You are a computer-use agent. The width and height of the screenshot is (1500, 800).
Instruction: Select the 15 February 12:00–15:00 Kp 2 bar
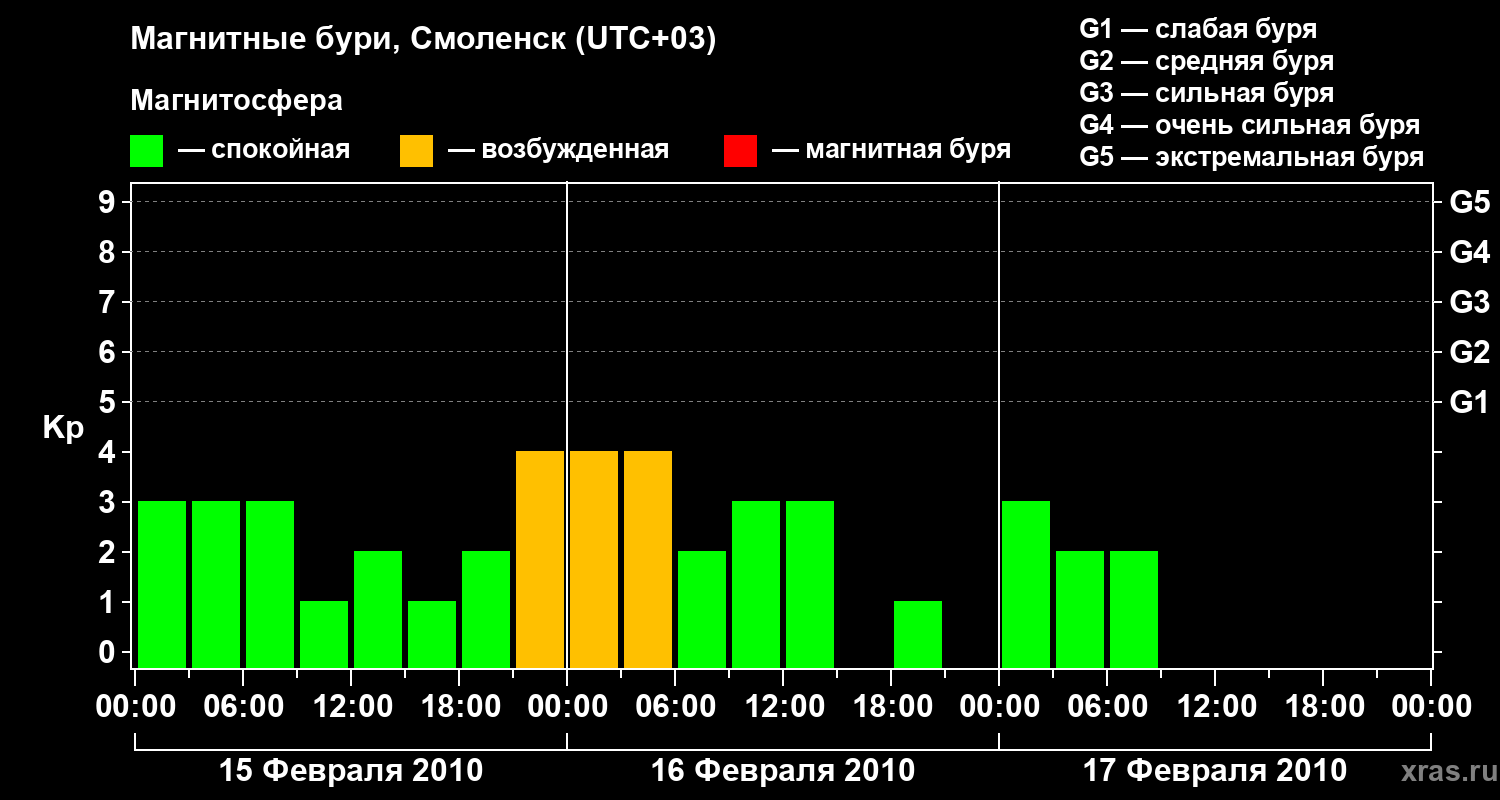click(x=378, y=609)
